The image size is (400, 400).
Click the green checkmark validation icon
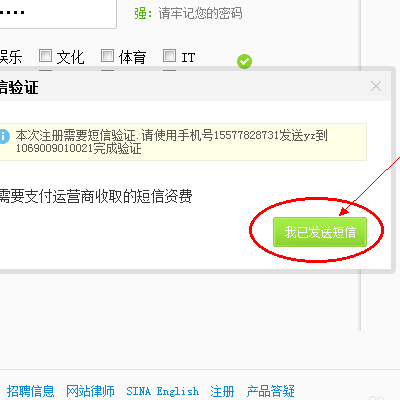click(x=244, y=61)
